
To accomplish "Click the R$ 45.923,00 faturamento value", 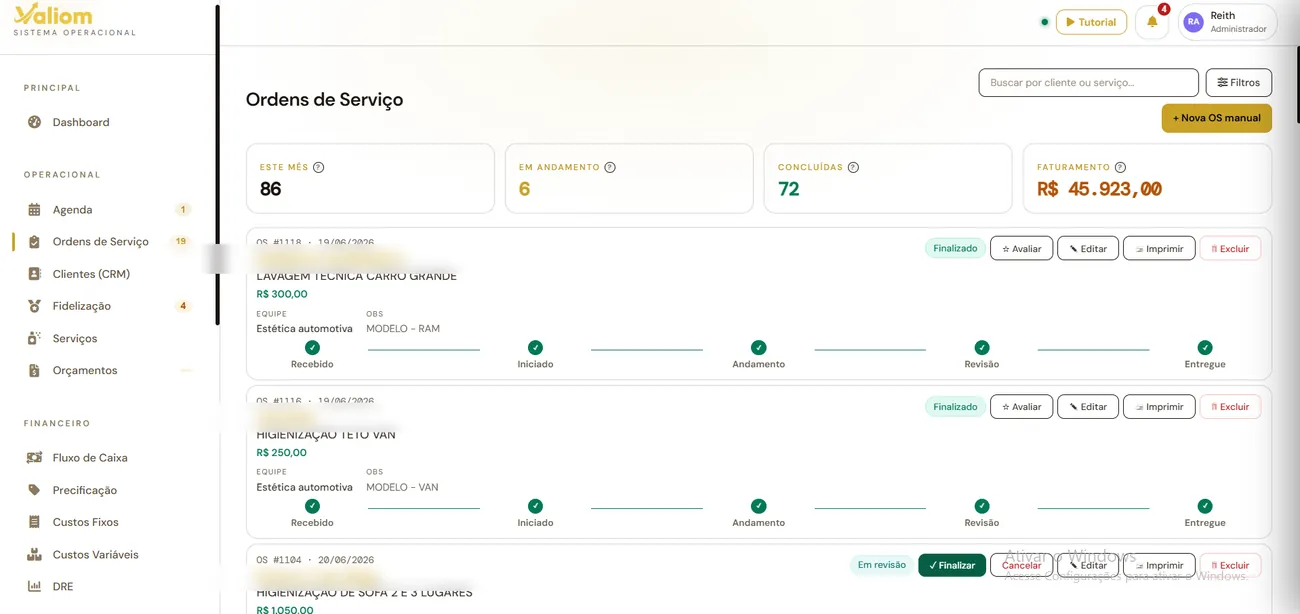I will [1099, 189].
